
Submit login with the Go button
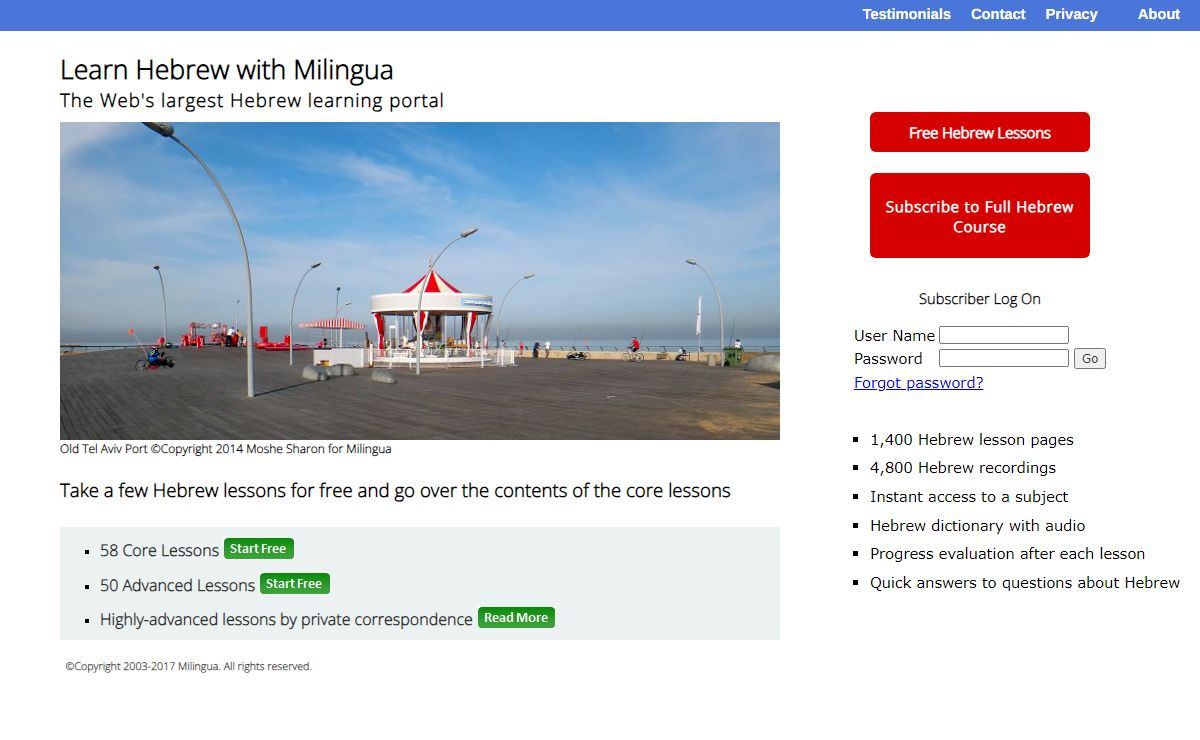pos(1090,358)
